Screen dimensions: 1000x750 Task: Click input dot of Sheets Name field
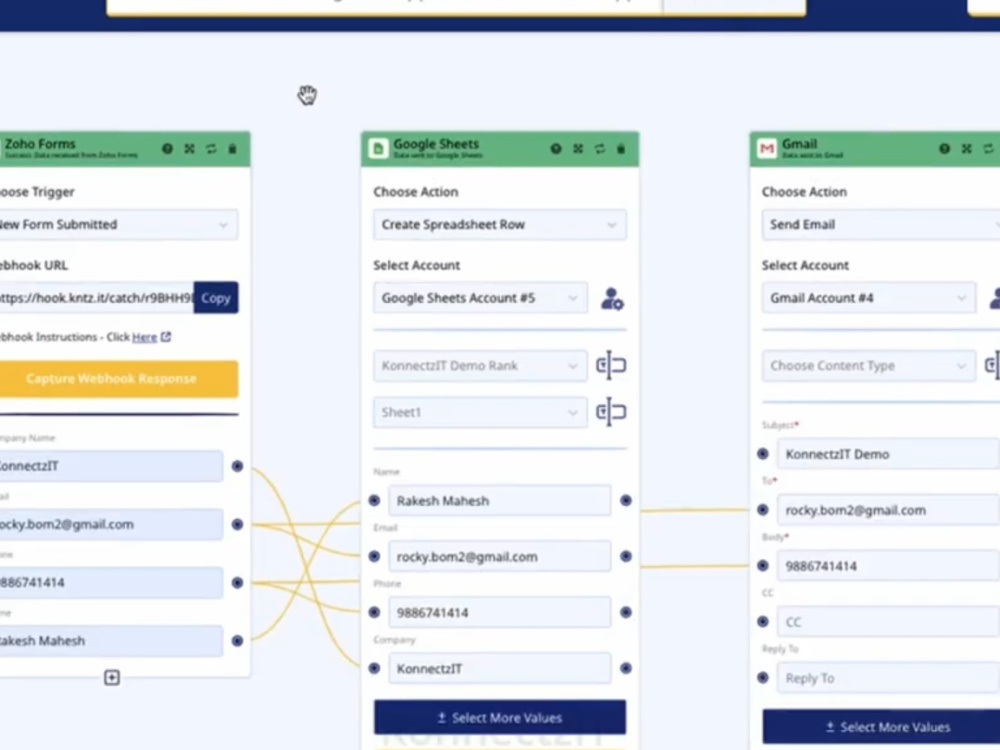click(374, 501)
